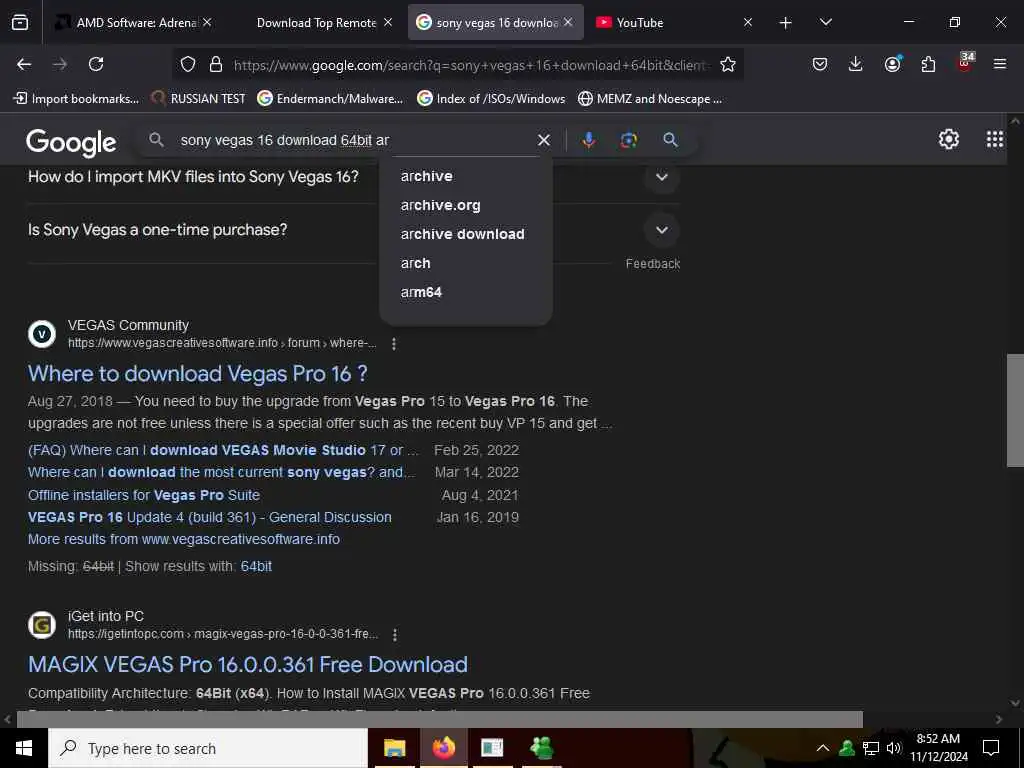The image size is (1024, 768).
Task: Open the tracking protection shield icon
Action: [x=188, y=64]
